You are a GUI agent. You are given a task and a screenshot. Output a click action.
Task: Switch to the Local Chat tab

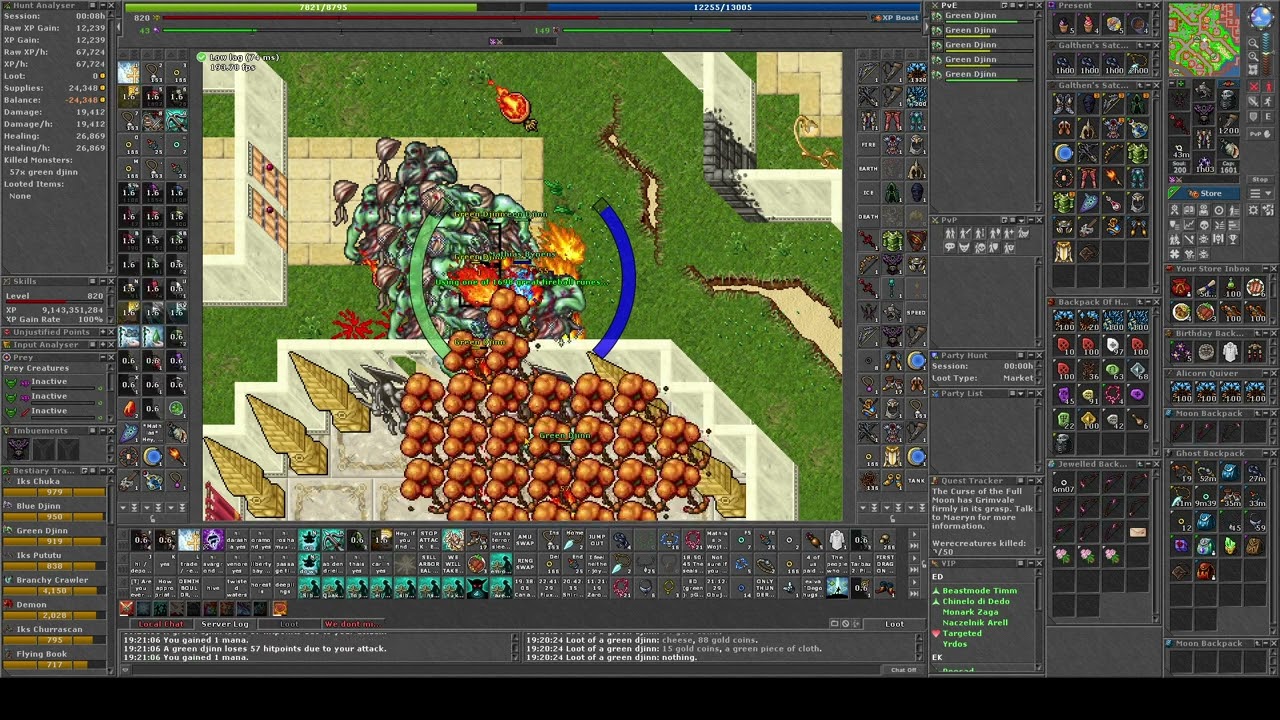tap(161, 624)
